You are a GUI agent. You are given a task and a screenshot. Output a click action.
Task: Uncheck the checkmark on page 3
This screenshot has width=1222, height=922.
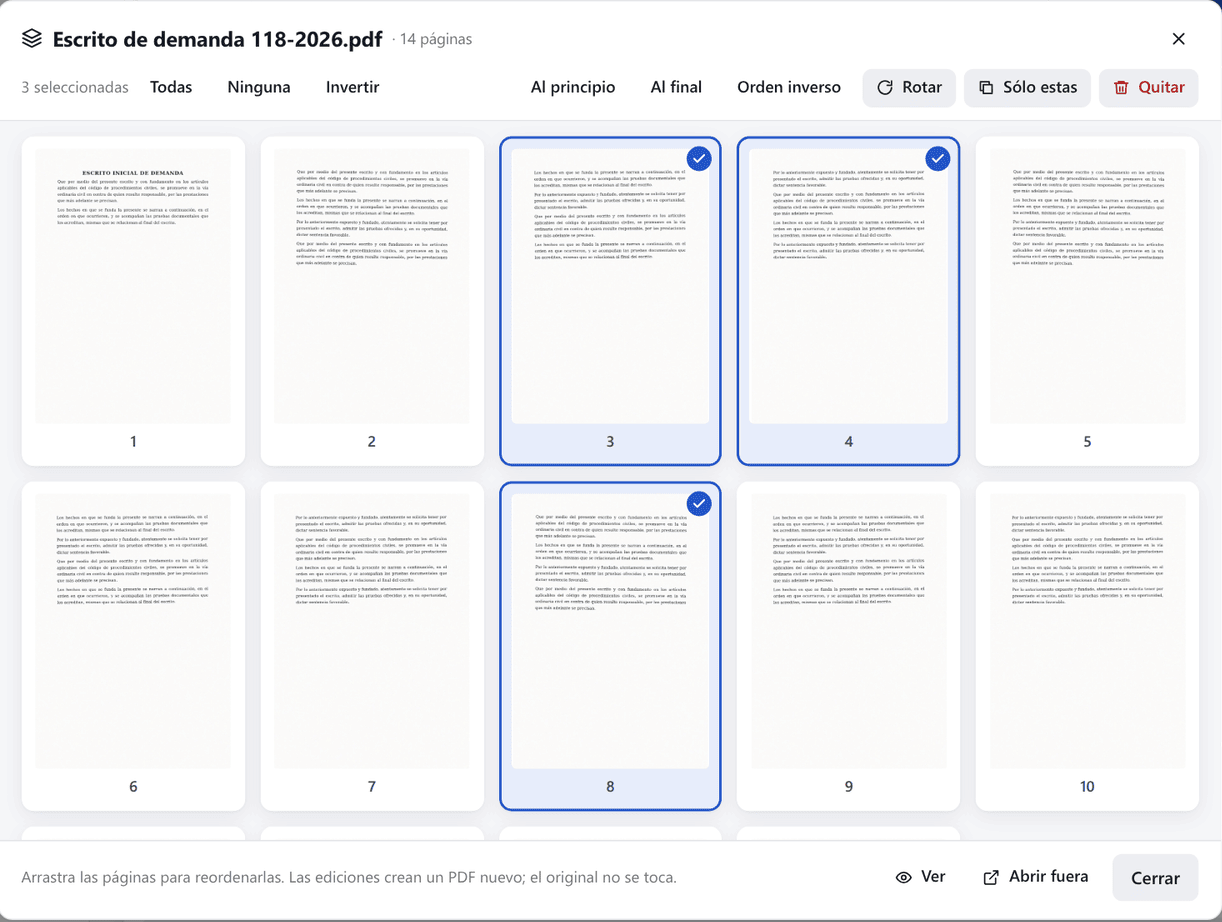pyautogui.click(x=699, y=158)
